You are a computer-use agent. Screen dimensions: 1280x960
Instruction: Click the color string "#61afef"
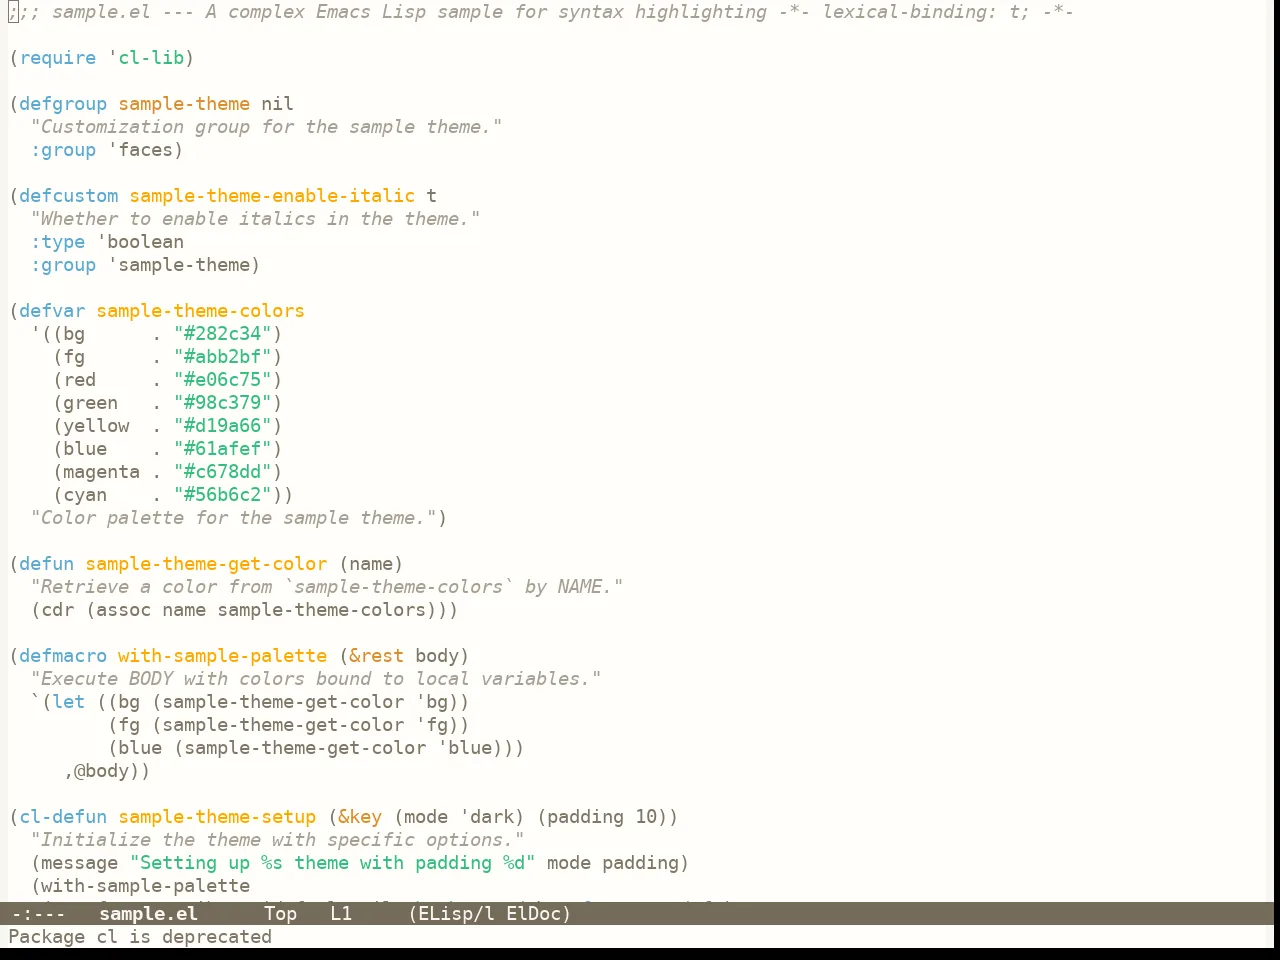[x=223, y=449]
